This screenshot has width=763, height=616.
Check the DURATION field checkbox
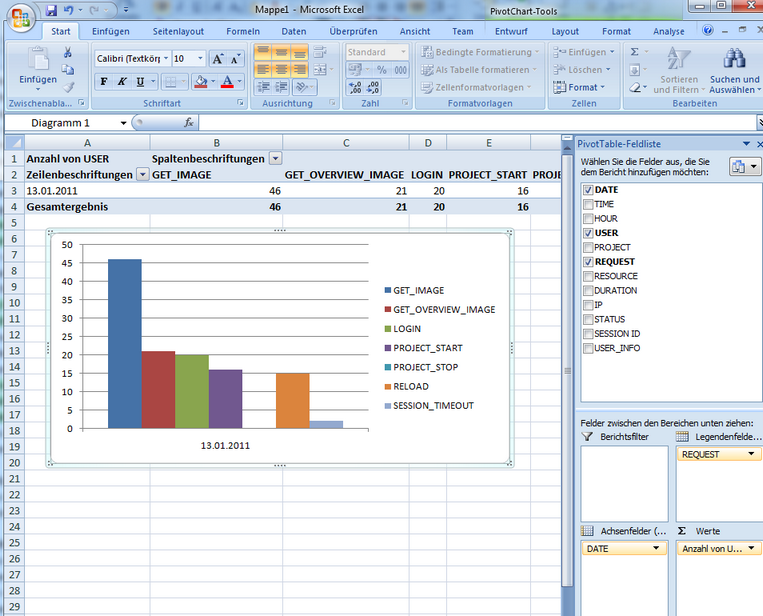(x=587, y=291)
